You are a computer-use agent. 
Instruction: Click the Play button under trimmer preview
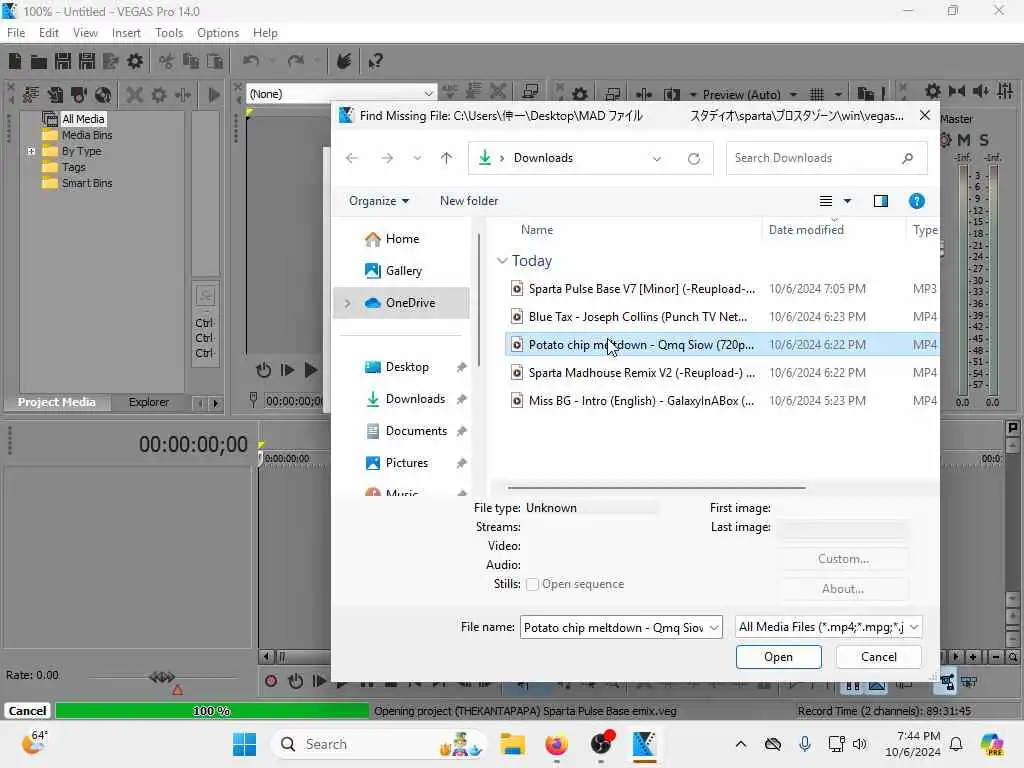coord(311,370)
